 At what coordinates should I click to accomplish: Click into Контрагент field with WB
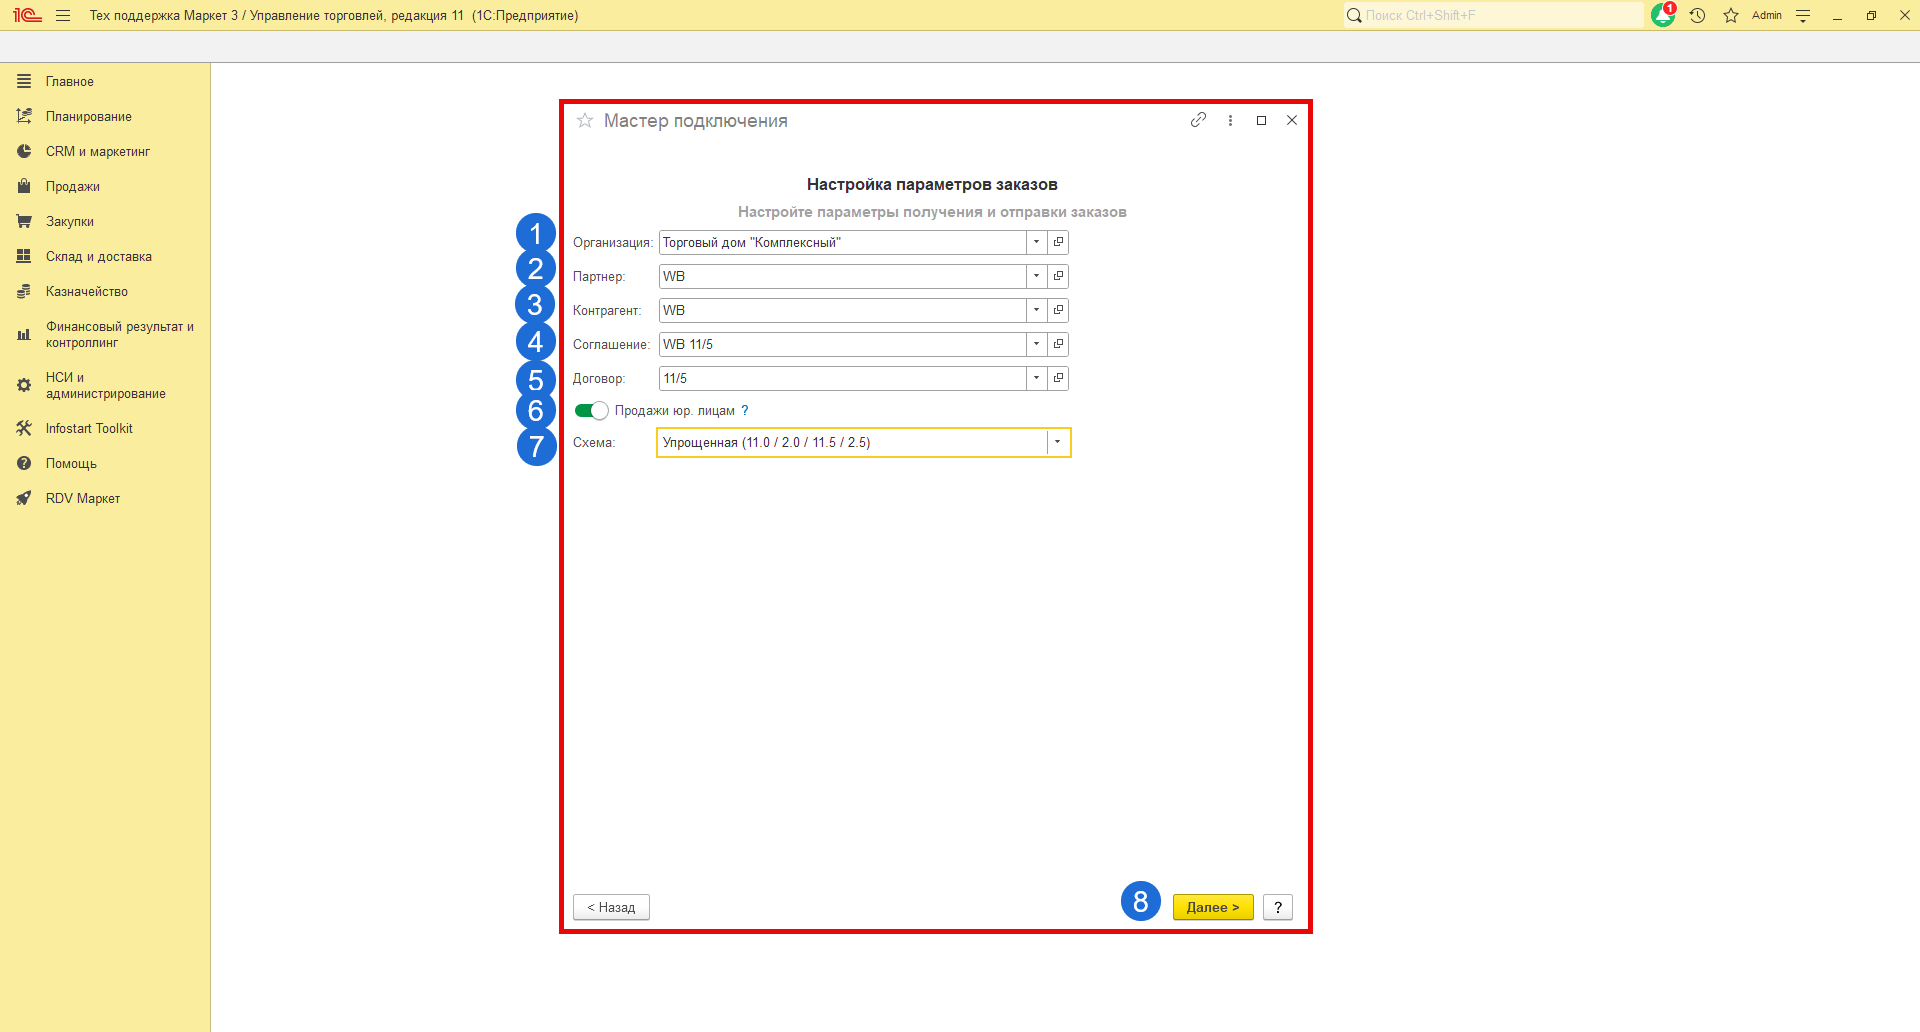tap(842, 310)
